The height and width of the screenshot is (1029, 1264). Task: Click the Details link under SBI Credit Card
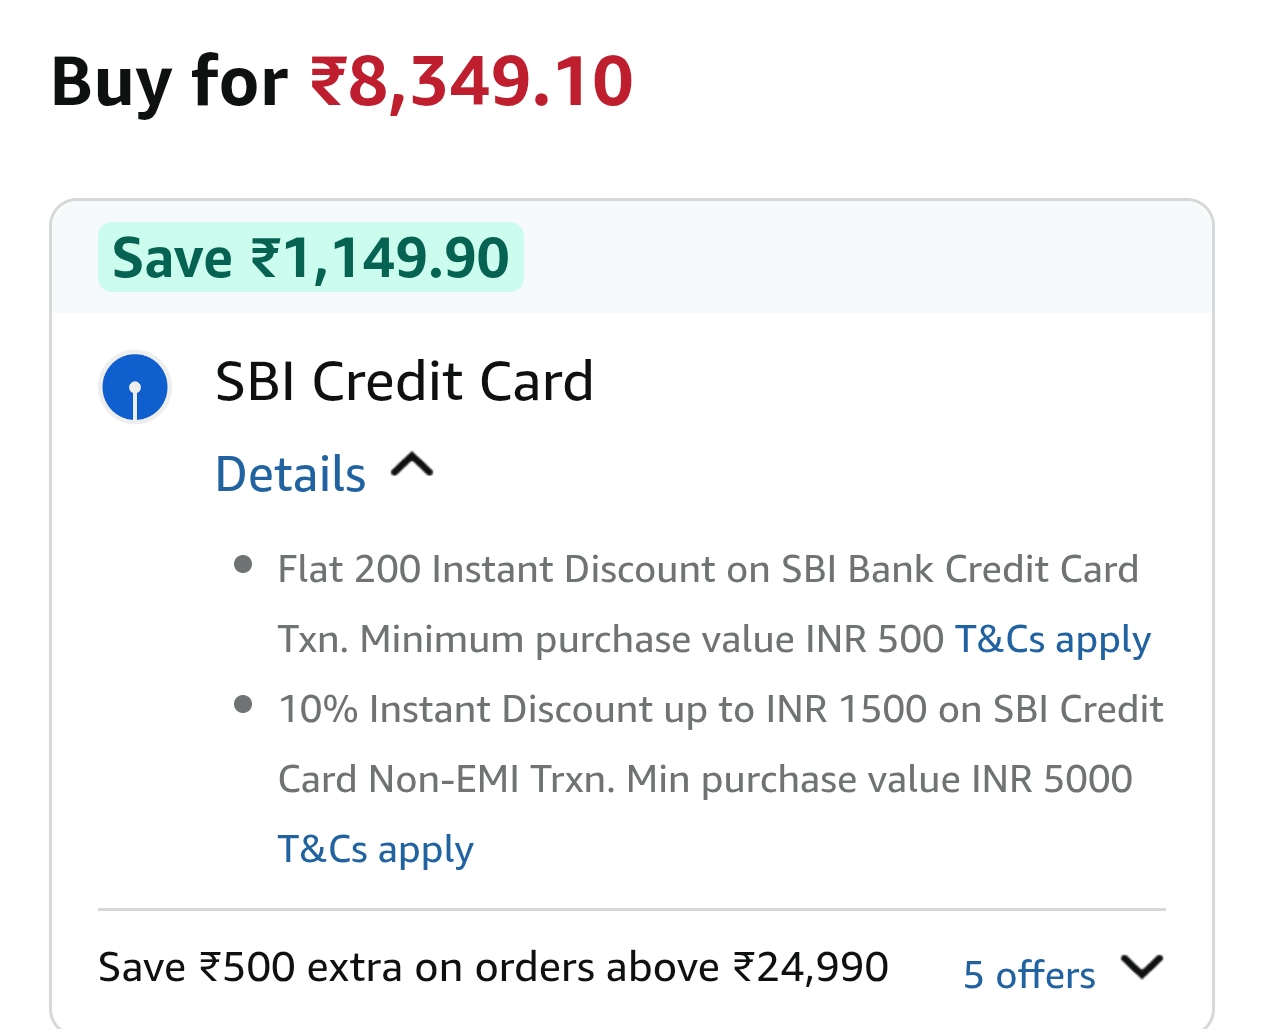[291, 474]
